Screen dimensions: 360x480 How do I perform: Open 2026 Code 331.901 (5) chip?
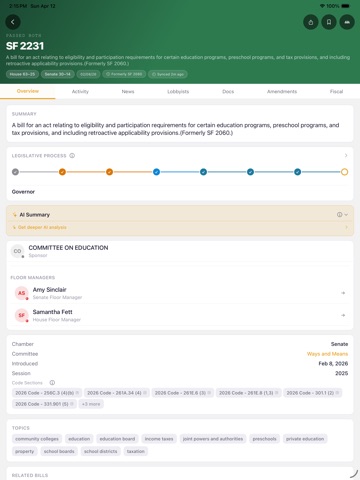[x=44, y=404]
